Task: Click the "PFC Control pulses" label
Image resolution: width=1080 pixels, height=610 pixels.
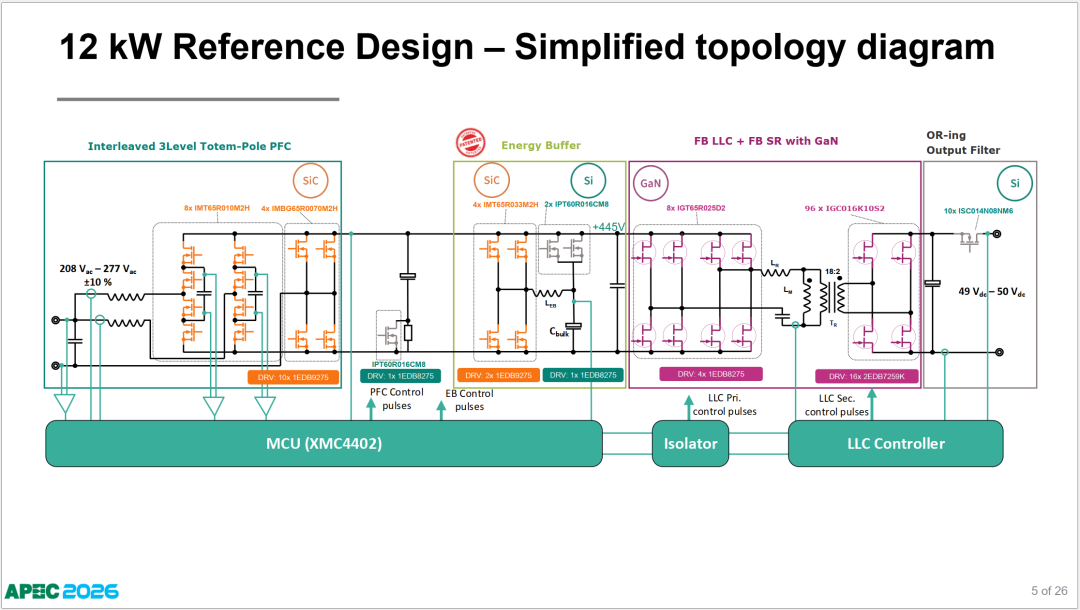Action: [x=397, y=399]
